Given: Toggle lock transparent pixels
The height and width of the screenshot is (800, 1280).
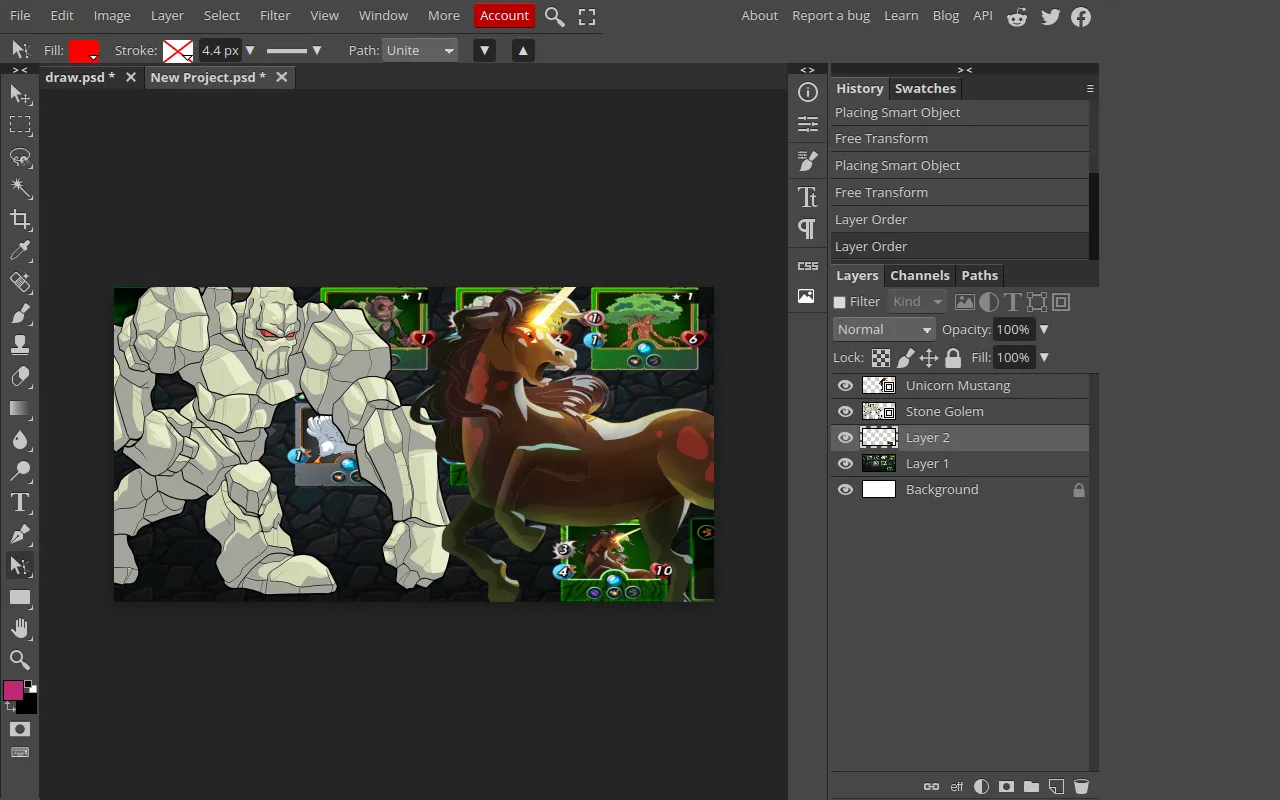Looking at the screenshot, I should click(880, 358).
